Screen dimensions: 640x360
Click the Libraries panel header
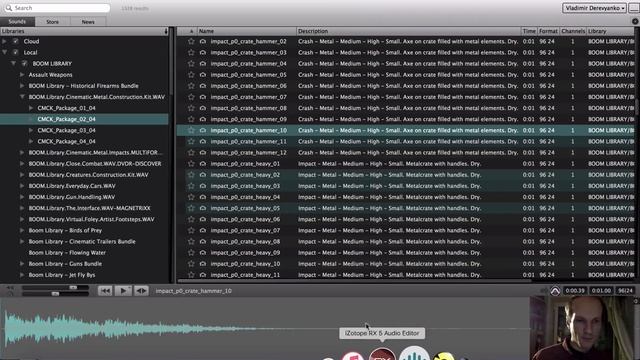pos(84,31)
